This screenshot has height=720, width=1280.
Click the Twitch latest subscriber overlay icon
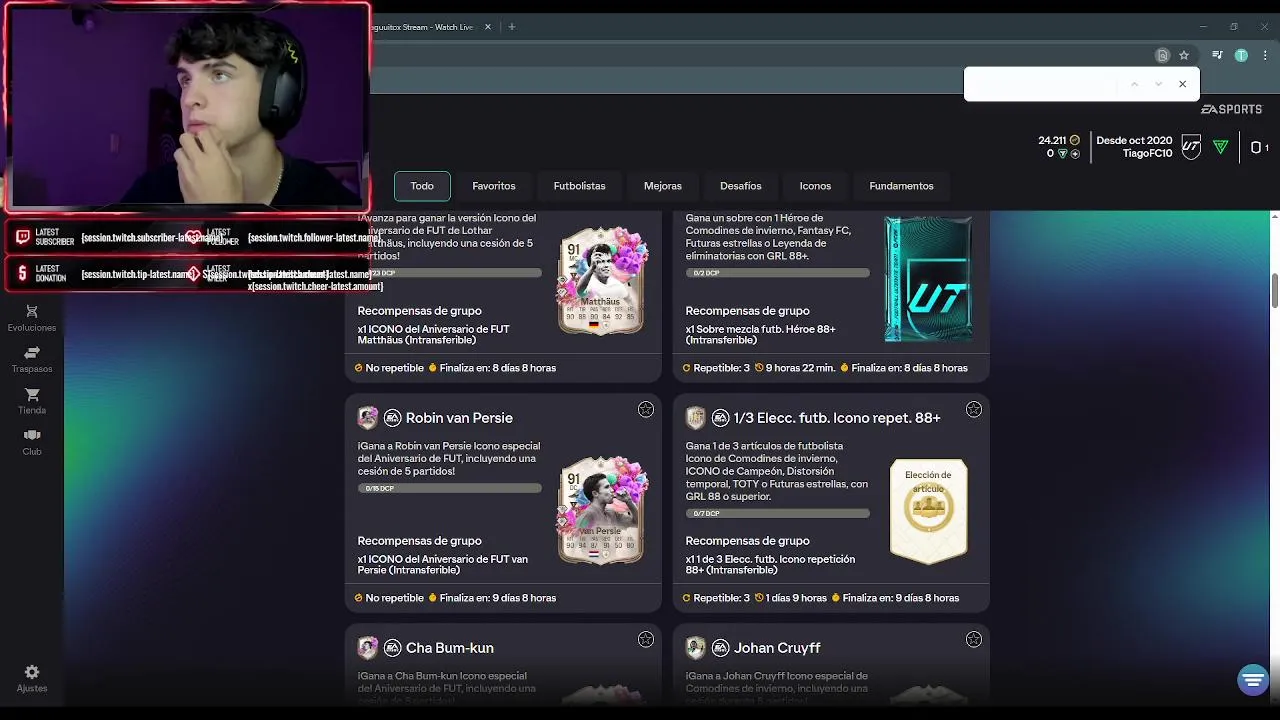[23, 237]
